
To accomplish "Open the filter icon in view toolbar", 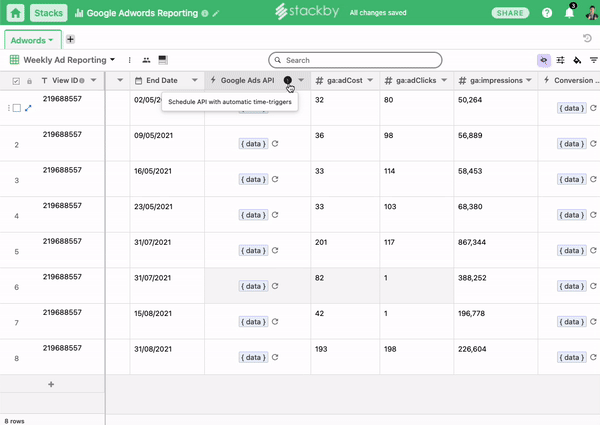I will pyautogui.click(x=594, y=60).
